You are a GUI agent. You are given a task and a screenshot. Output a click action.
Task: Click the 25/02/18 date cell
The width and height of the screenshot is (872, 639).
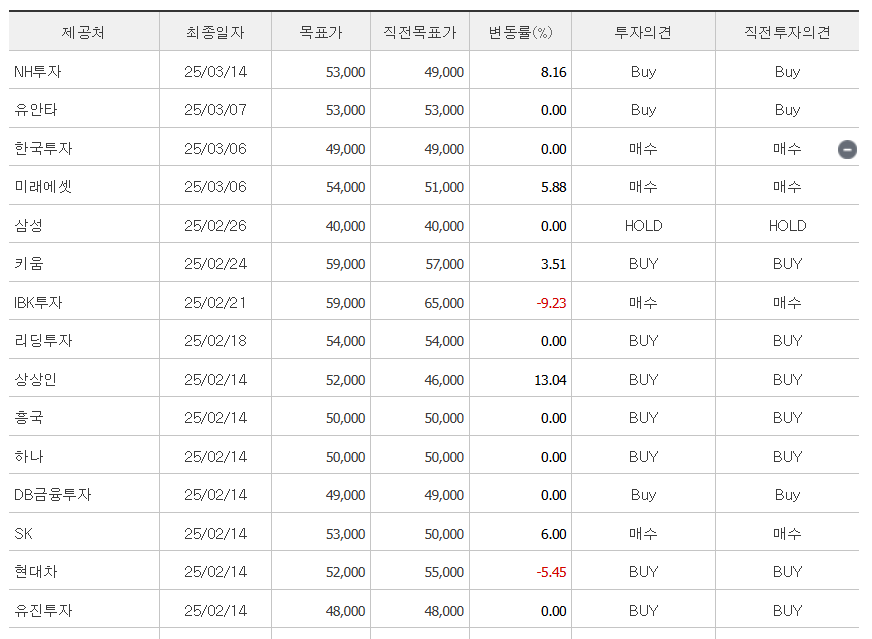click(215, 340)
